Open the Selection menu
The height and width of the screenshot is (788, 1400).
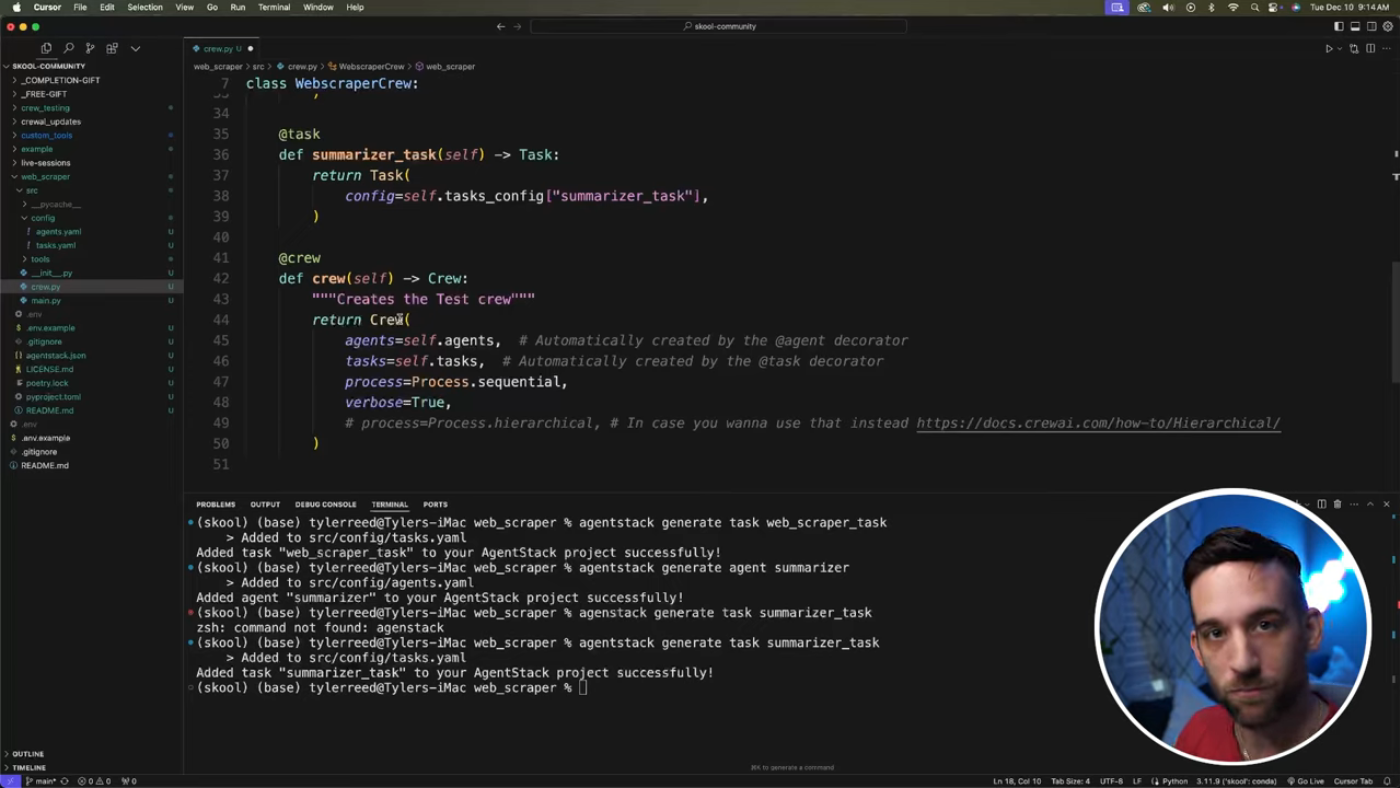click(145, 7)
